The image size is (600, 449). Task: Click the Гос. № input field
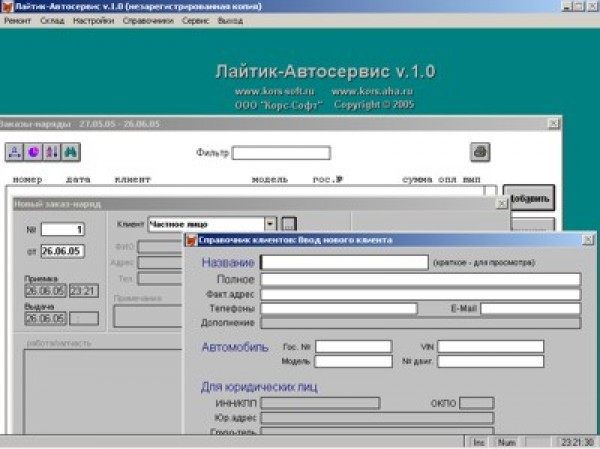(x=353, y=346)
